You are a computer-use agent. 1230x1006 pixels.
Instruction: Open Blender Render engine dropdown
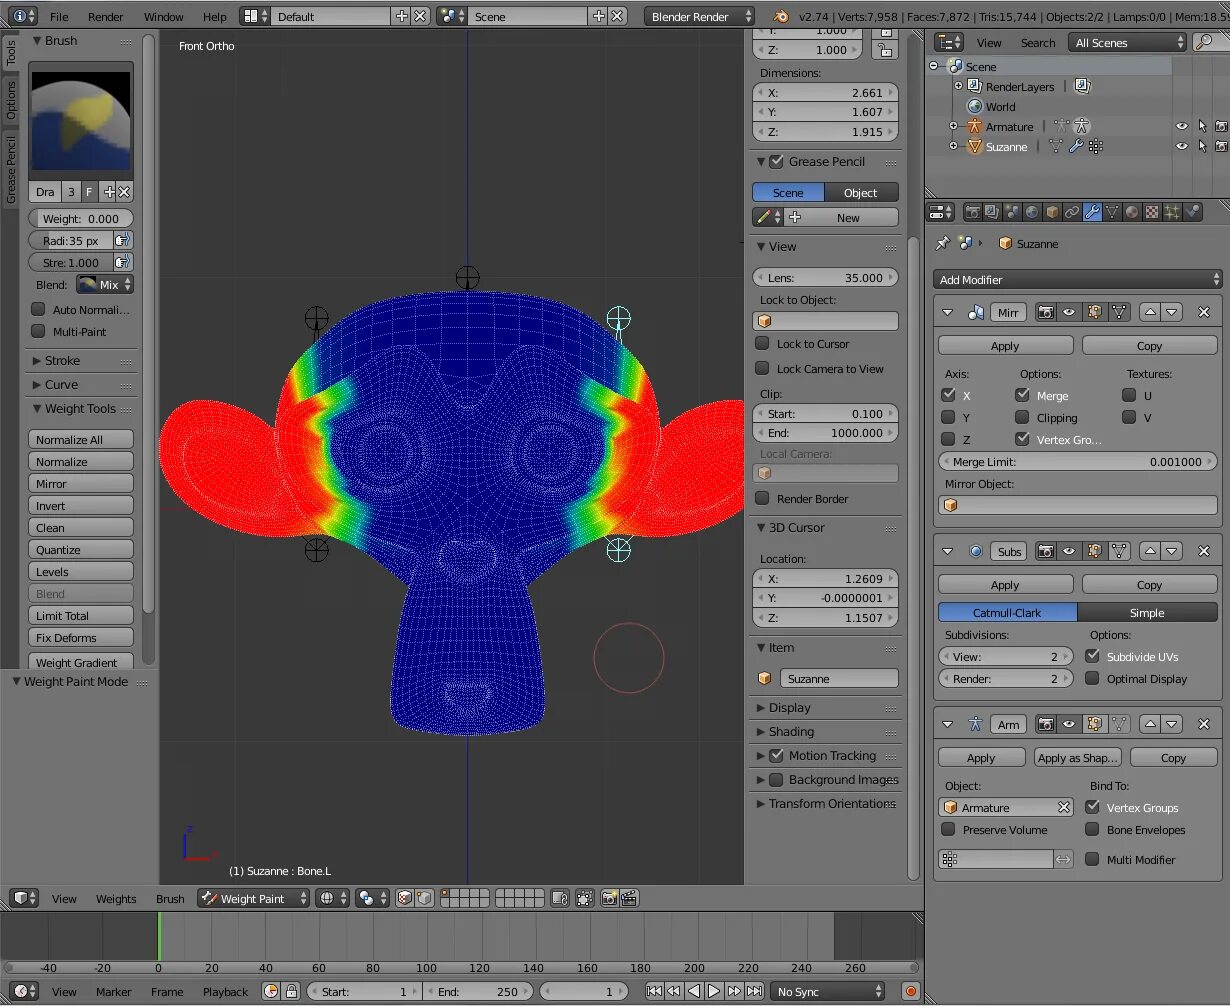699,16
